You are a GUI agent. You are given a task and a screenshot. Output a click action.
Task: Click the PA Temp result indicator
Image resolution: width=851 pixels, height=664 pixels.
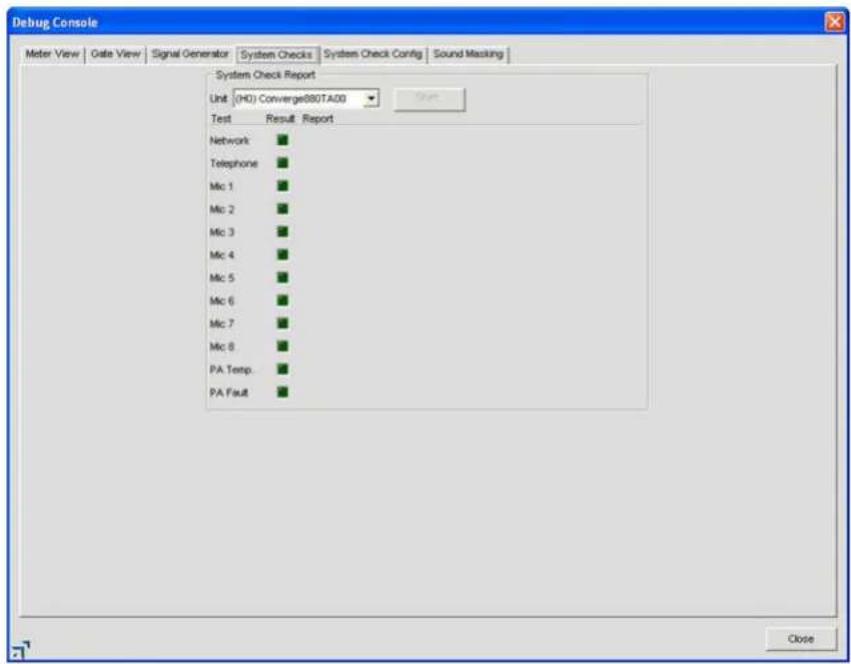pos(283,369)
